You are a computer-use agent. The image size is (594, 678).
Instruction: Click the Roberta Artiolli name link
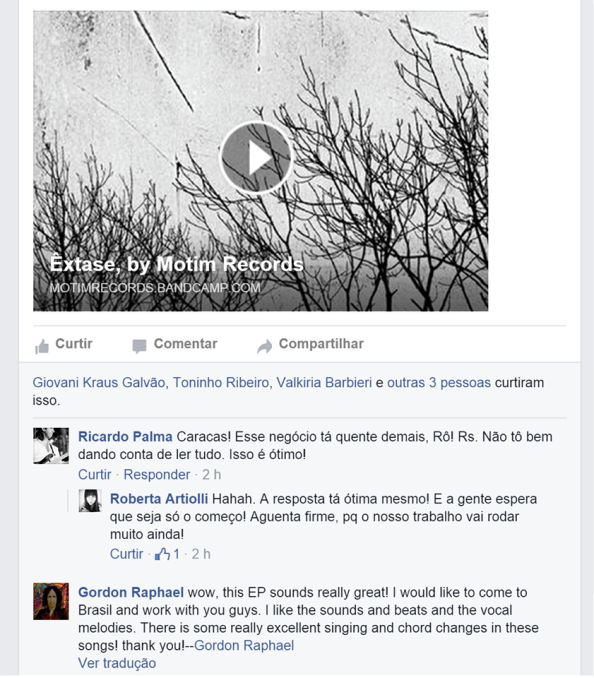[159, 499]
